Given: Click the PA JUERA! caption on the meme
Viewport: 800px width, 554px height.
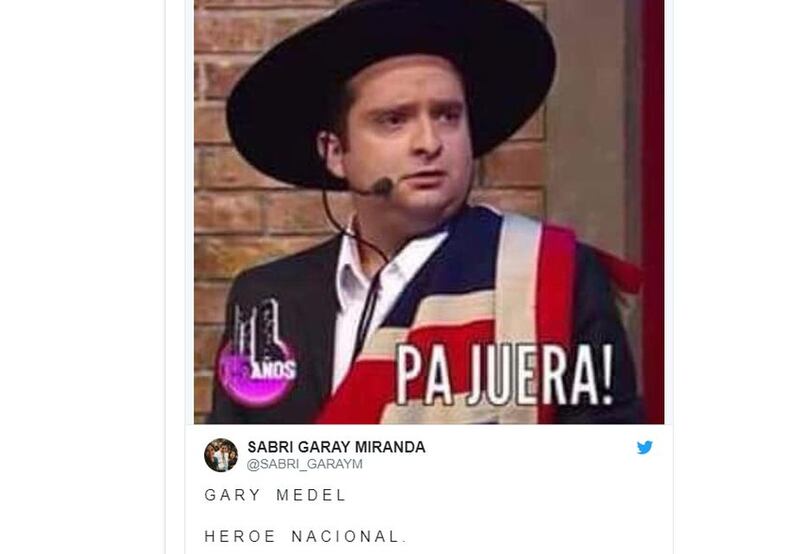Looking at the screenshot, I should pyautogui.click(x=505, y=375).
